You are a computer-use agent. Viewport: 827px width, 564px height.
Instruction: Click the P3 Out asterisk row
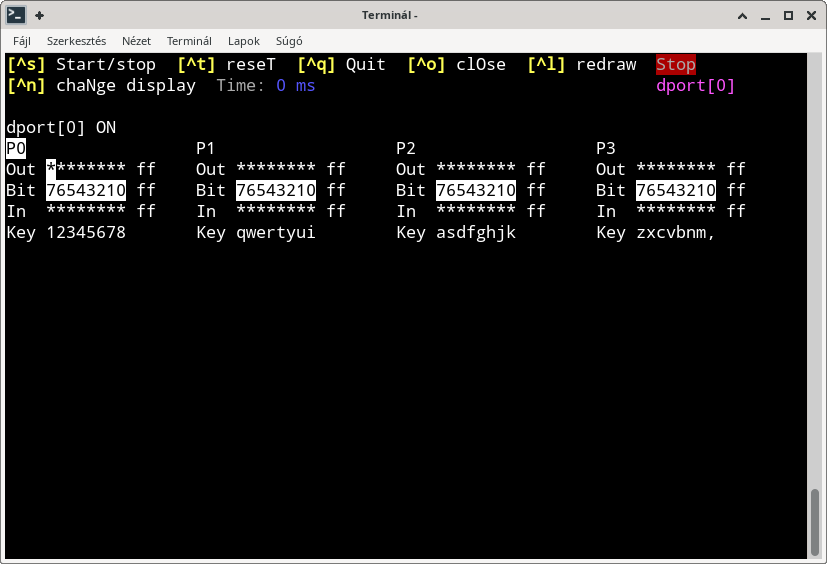point(676,169)
